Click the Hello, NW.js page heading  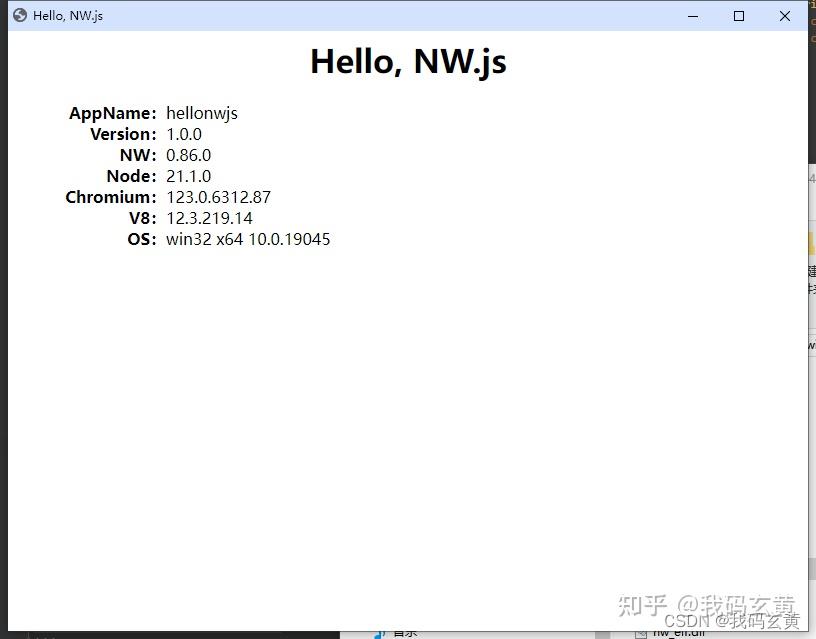click(408, 61)
